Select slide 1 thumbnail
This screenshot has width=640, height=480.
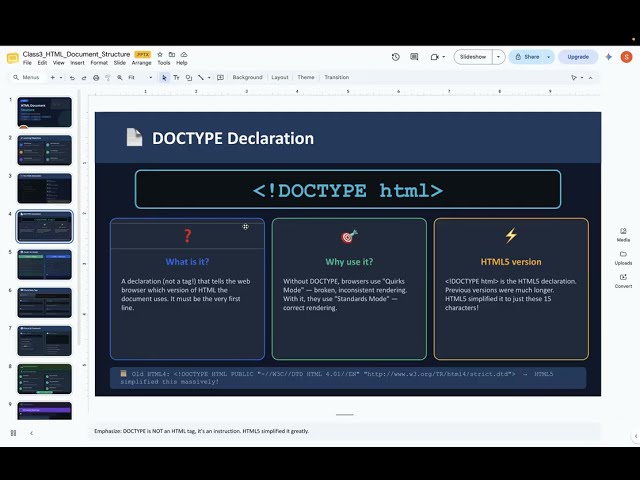pyautogui.click(x=44, y=112)
